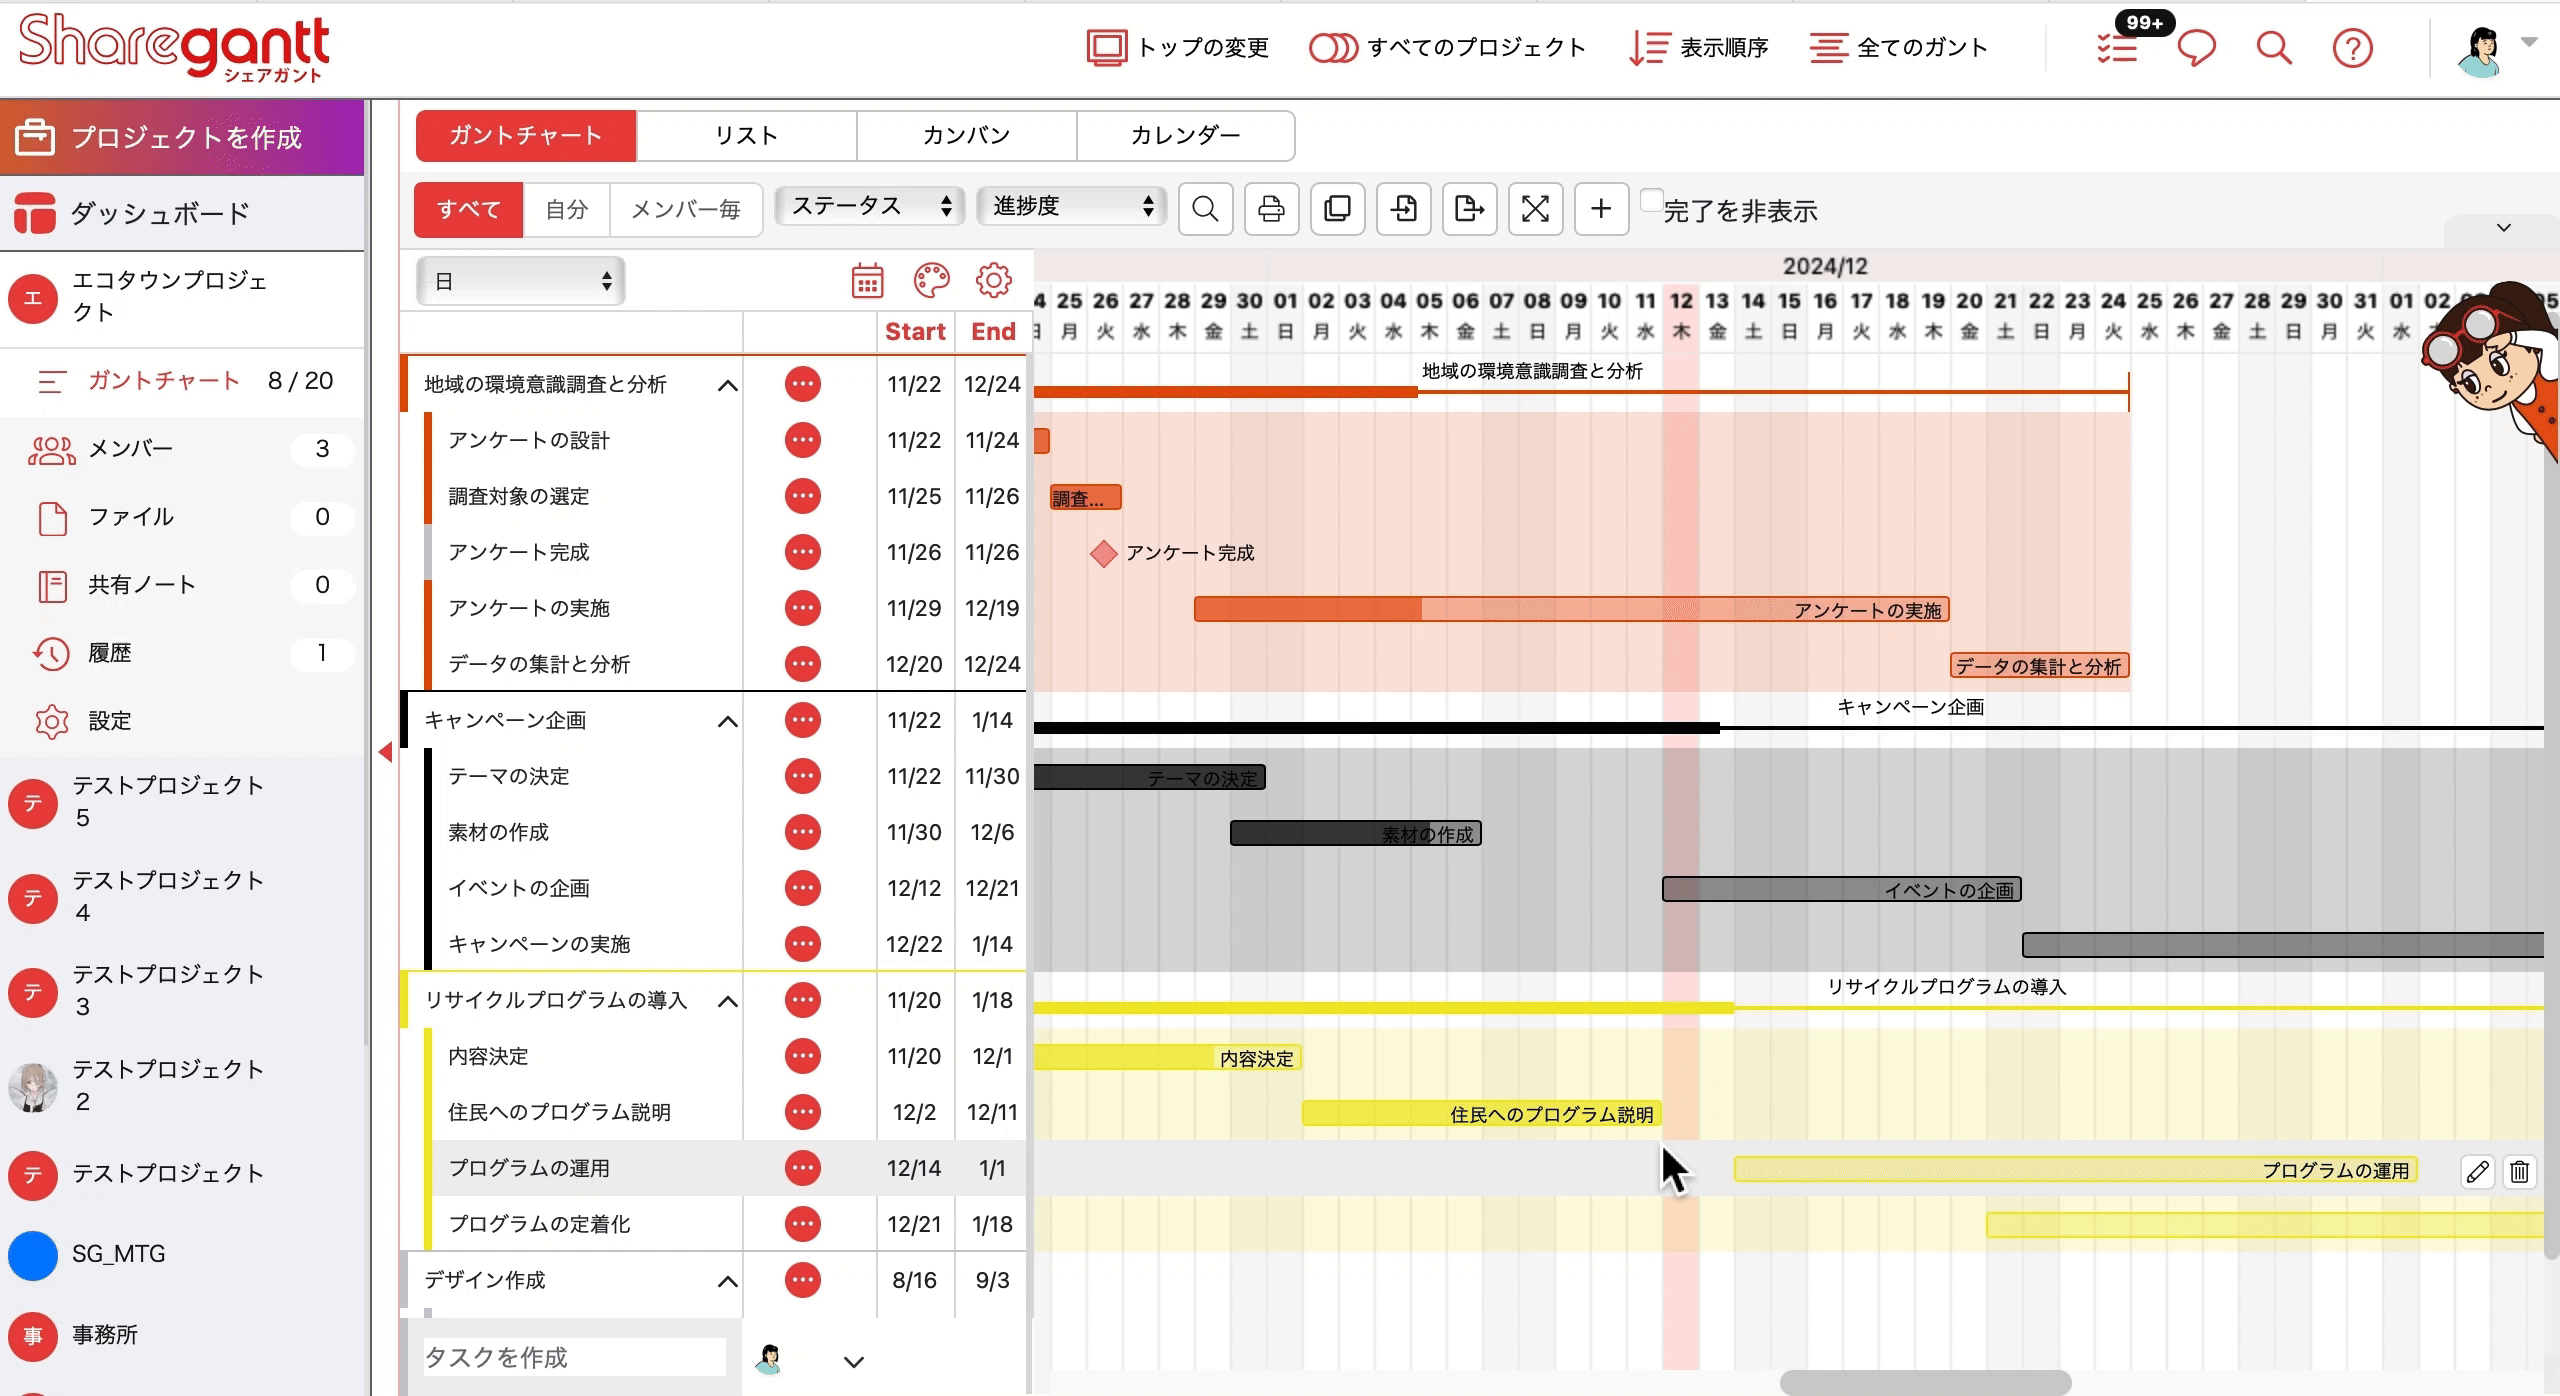Click the print icon in toolbar
Screen dimensions: 2560x1396
click(x=1271, y=209)
